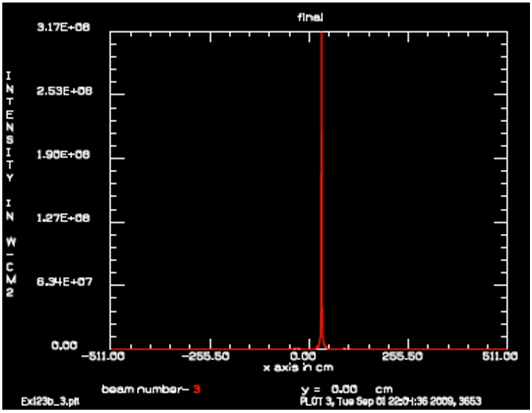Viewport: 532px width, 413px height.
Task: Click the Ex123b_3.plt filename text
Action: coord(50,402)
